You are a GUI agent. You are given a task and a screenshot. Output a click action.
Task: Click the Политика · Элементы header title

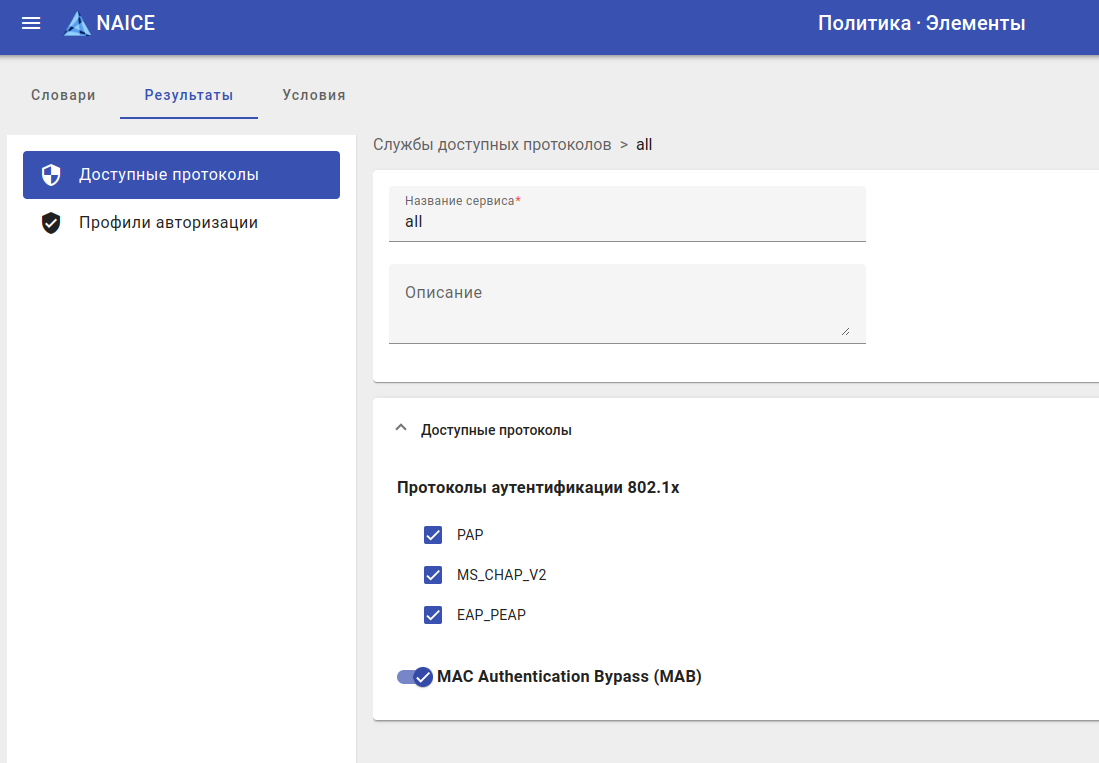921,23
